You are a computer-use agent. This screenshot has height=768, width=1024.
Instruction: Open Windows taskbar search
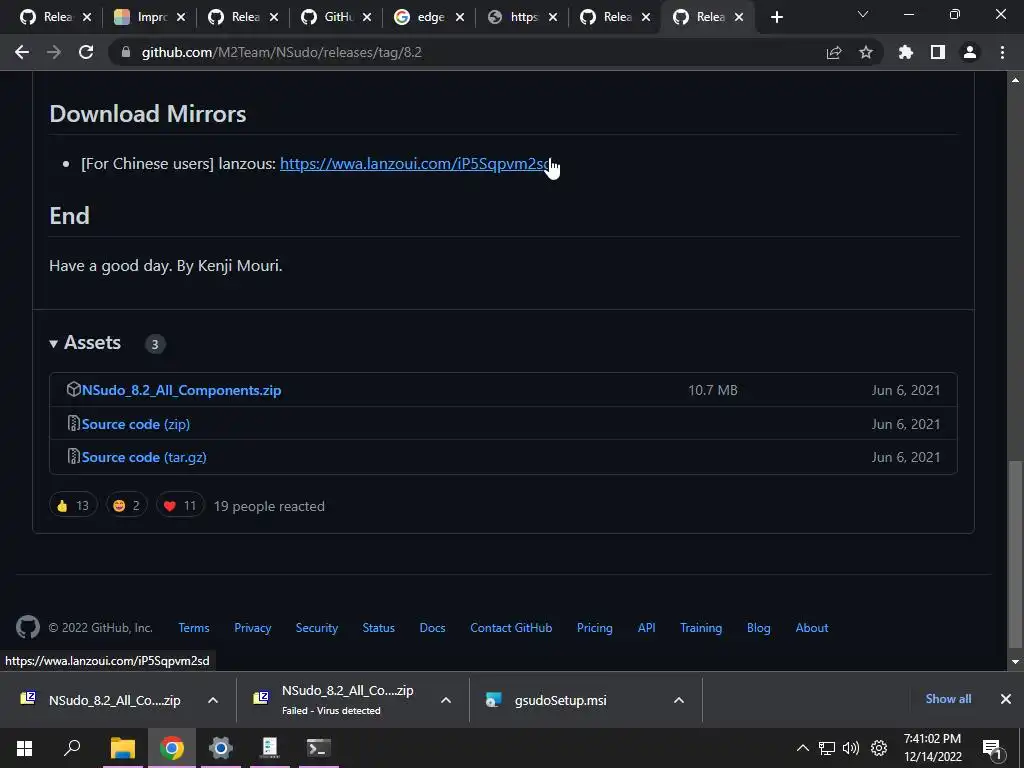(72, 748)
